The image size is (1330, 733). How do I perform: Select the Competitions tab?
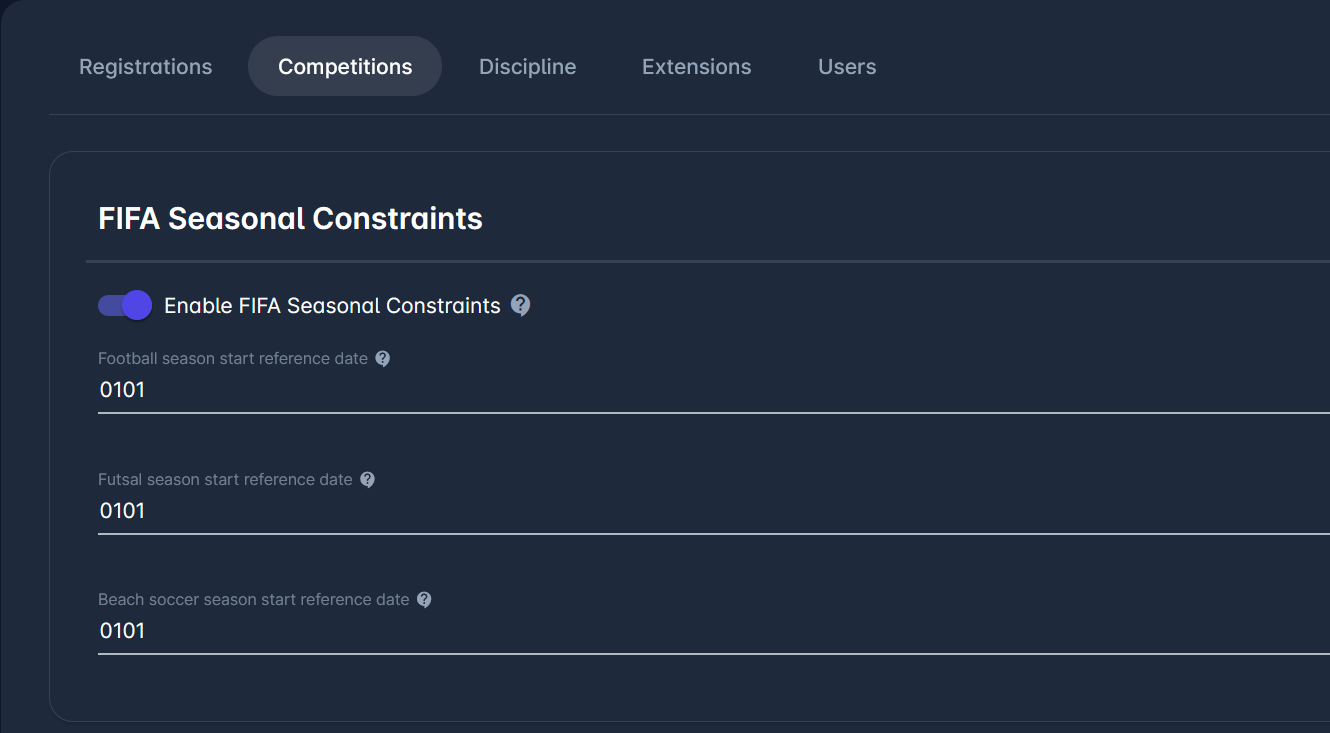coord(345,67)
